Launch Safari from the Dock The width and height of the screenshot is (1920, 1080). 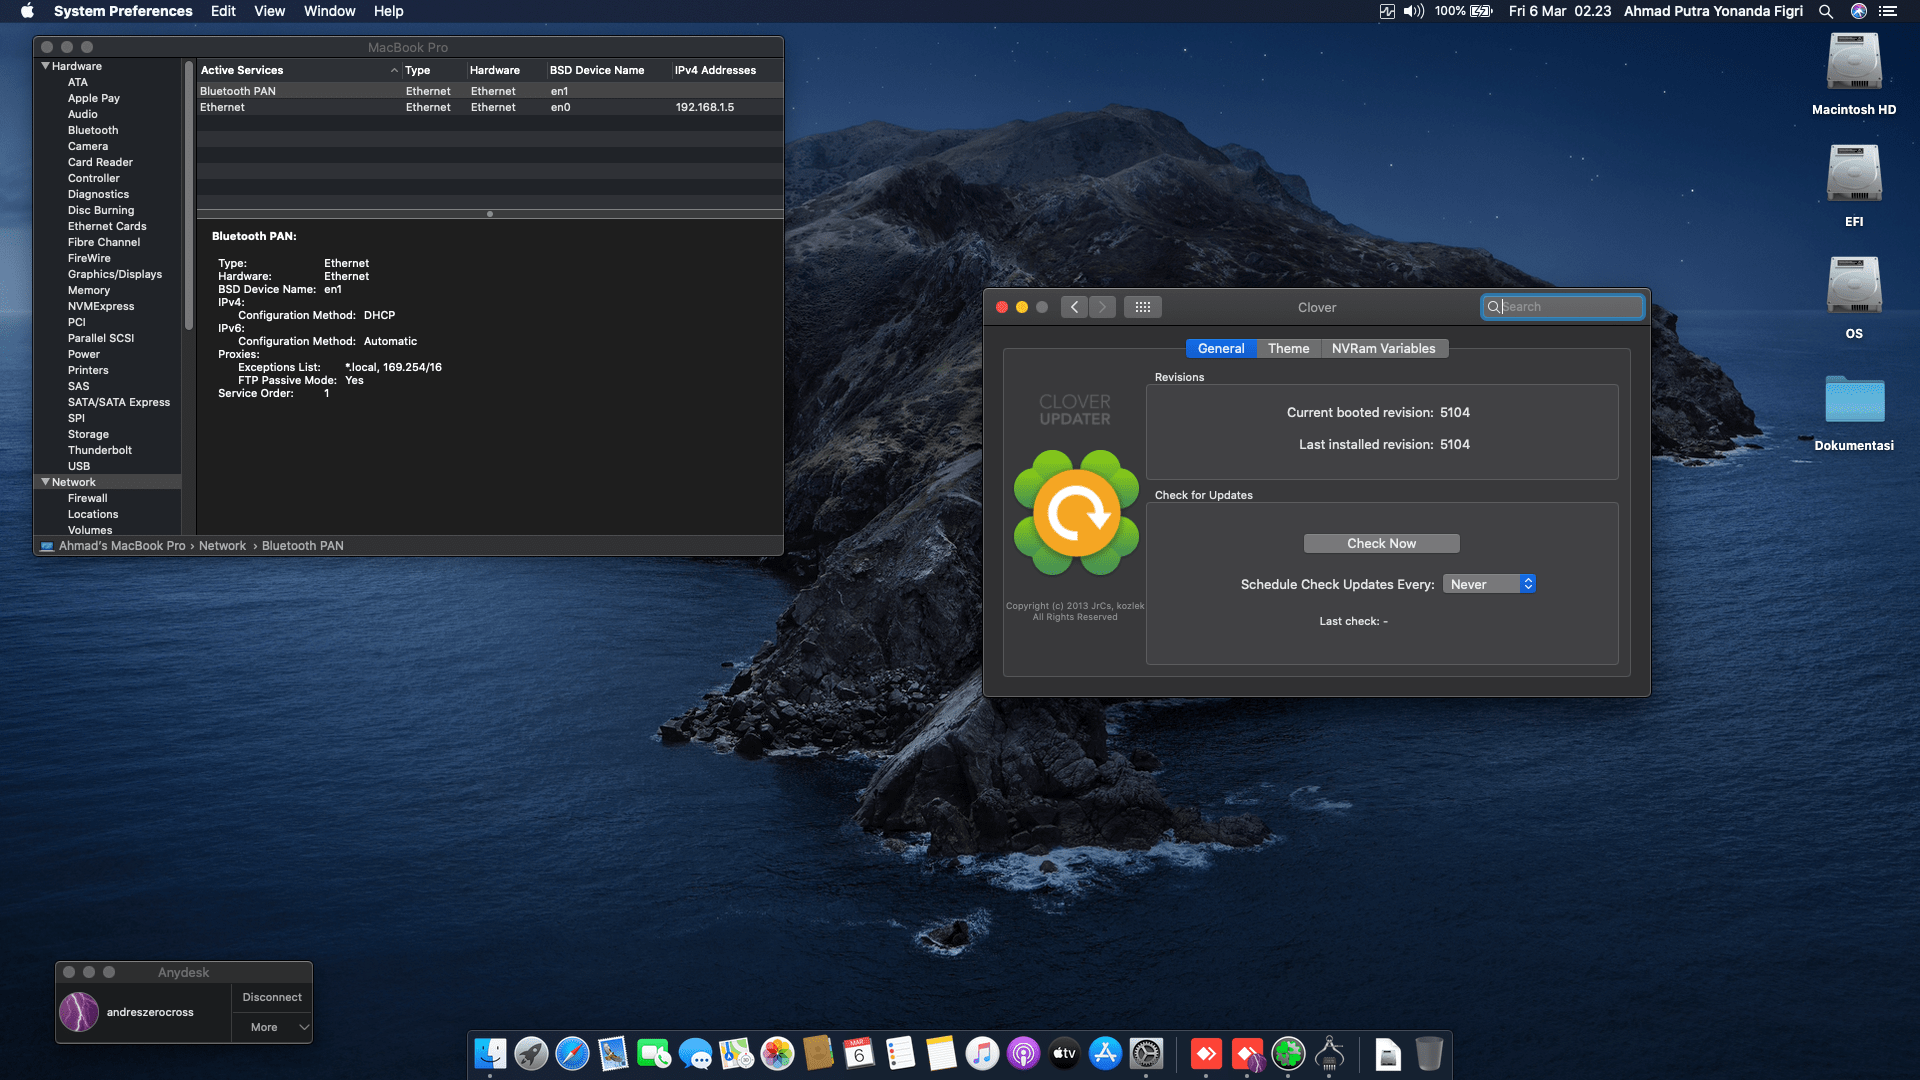click(x=572, y=1053)
